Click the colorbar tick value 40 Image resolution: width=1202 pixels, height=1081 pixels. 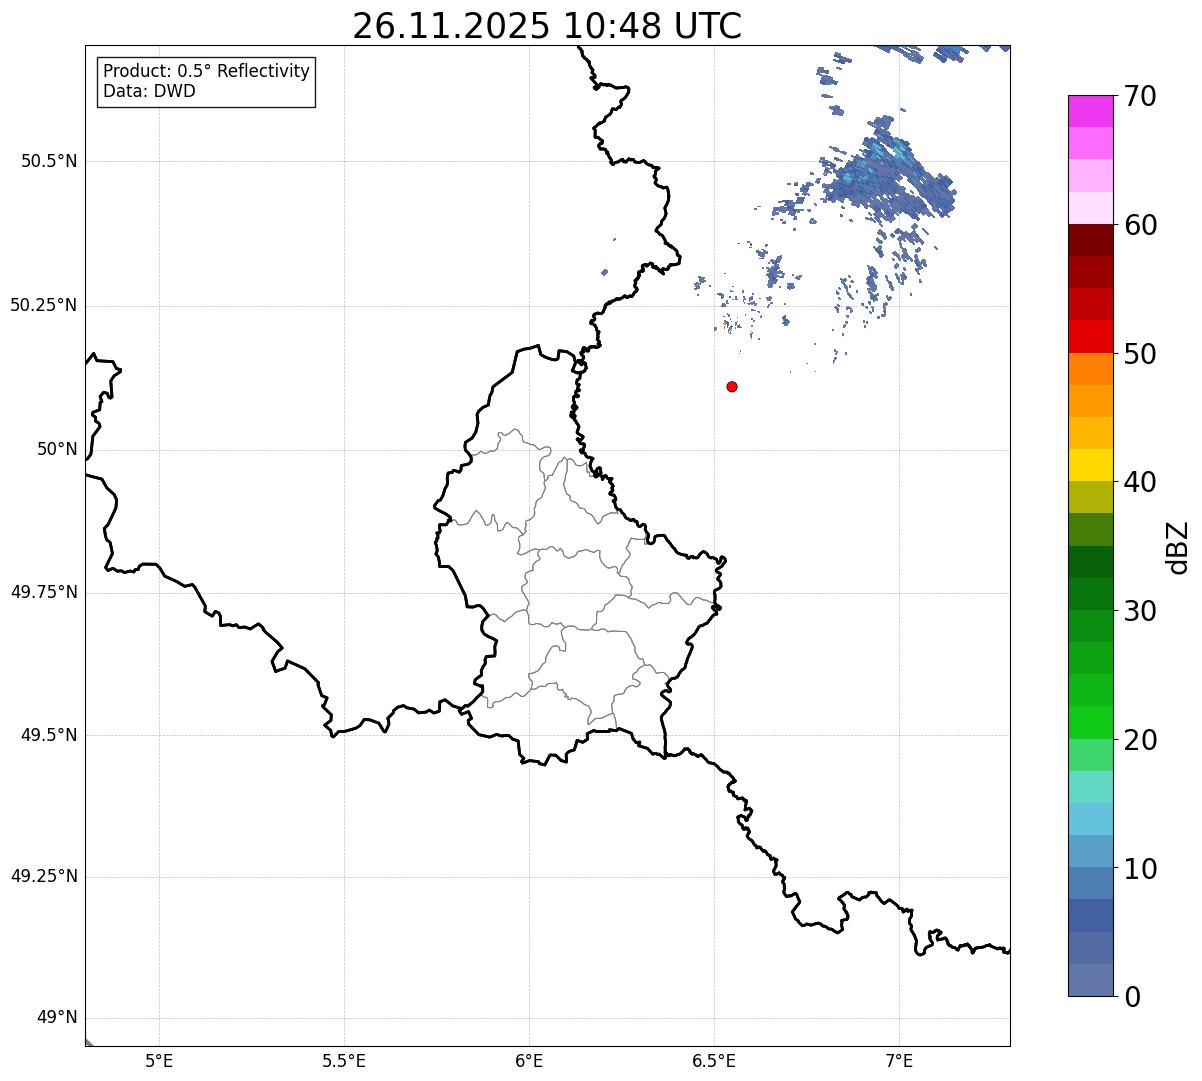pos(1140,483)
